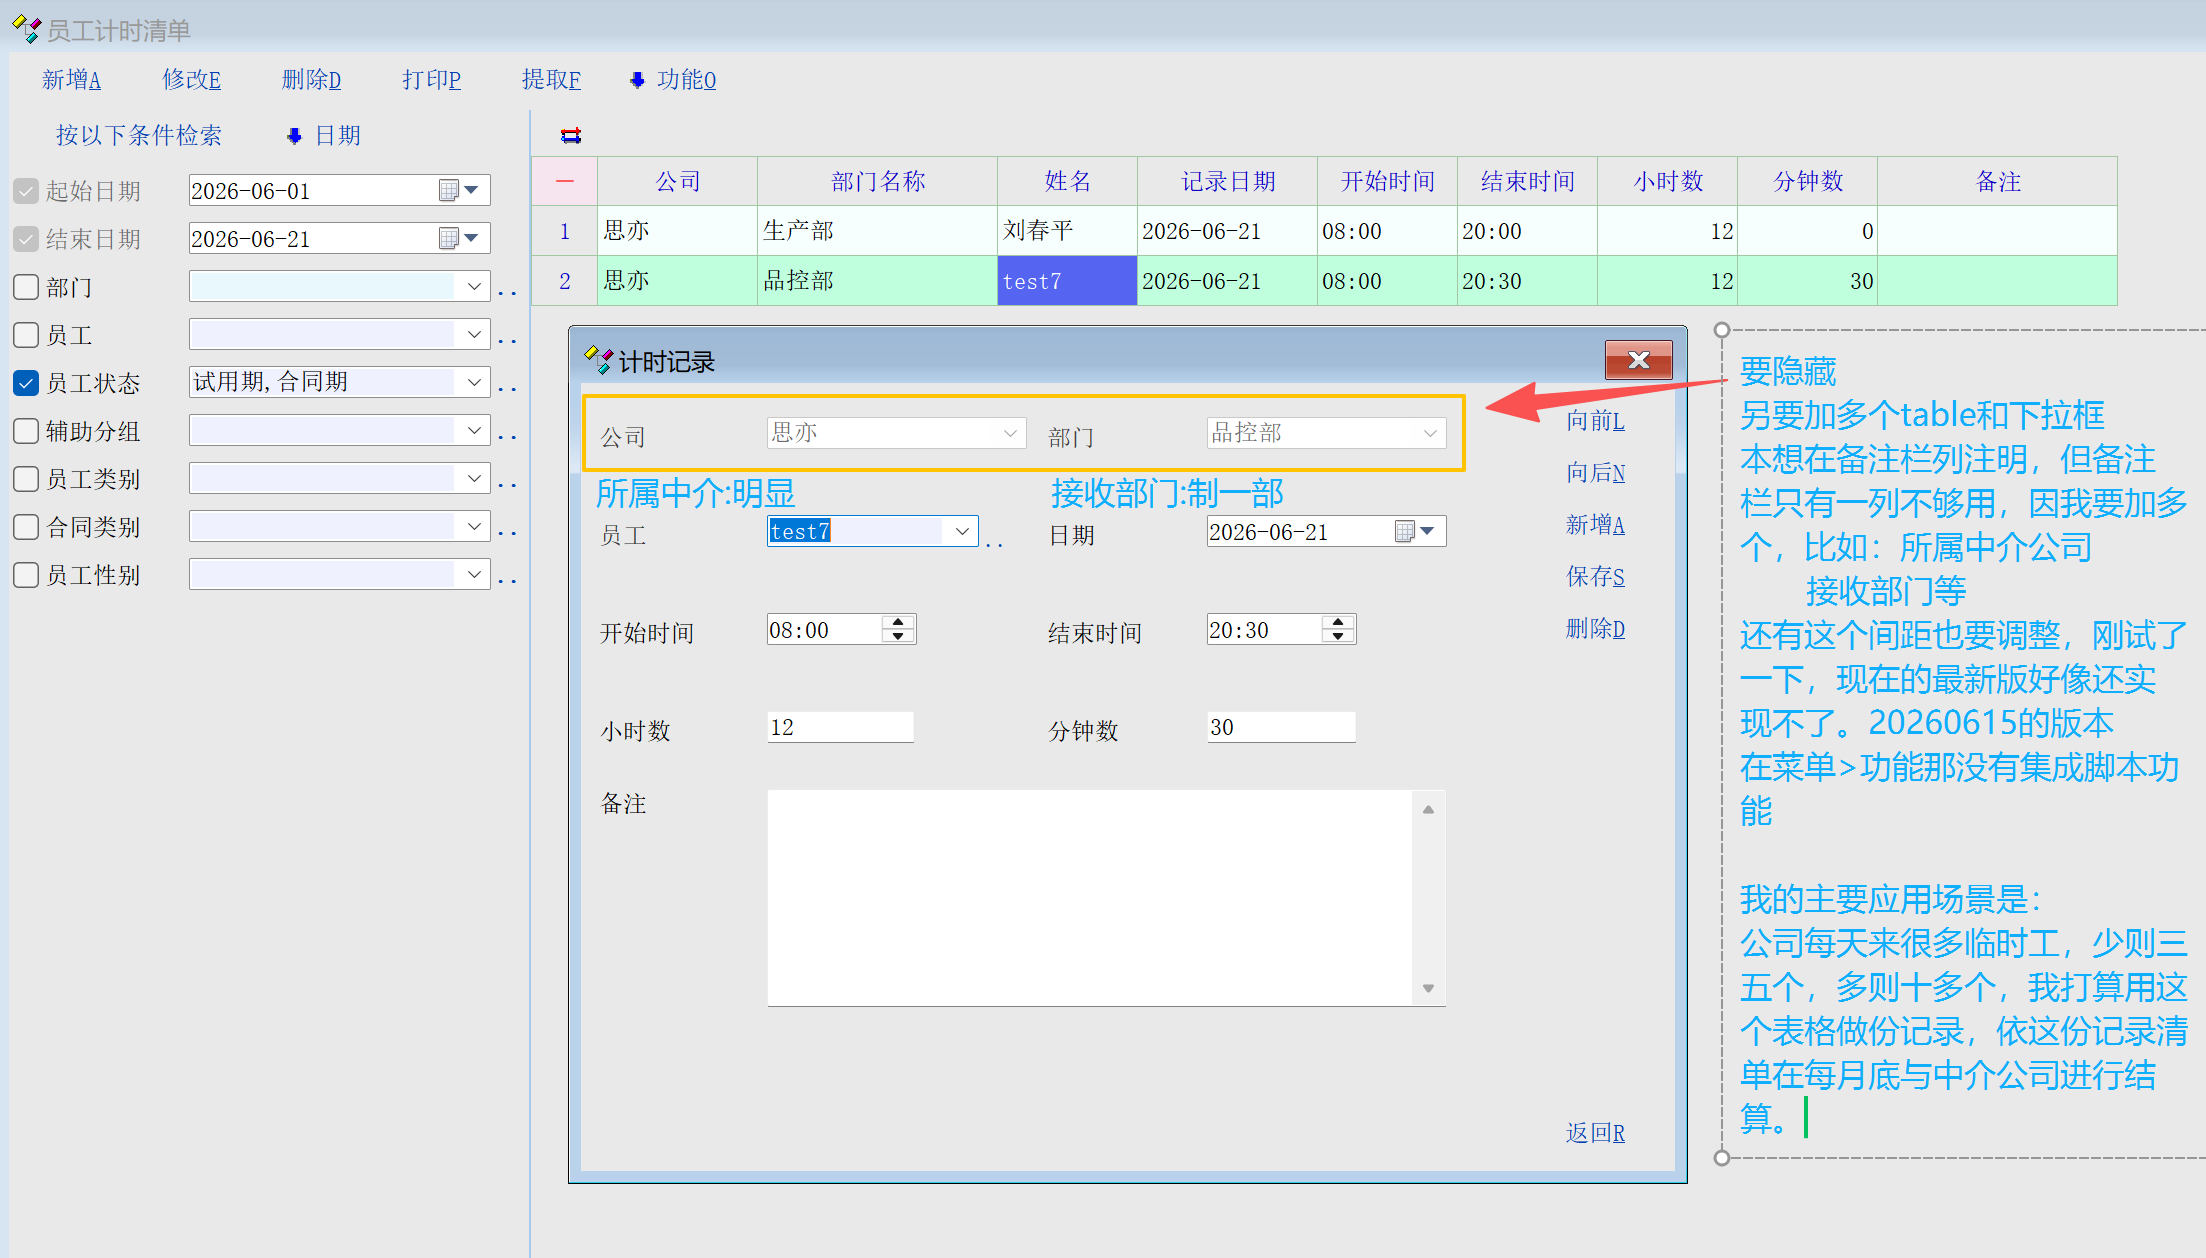The image size is (2206, 1258).
Task: Enable the 员工类别 filter checkbox
Action: tap(26, 479)
